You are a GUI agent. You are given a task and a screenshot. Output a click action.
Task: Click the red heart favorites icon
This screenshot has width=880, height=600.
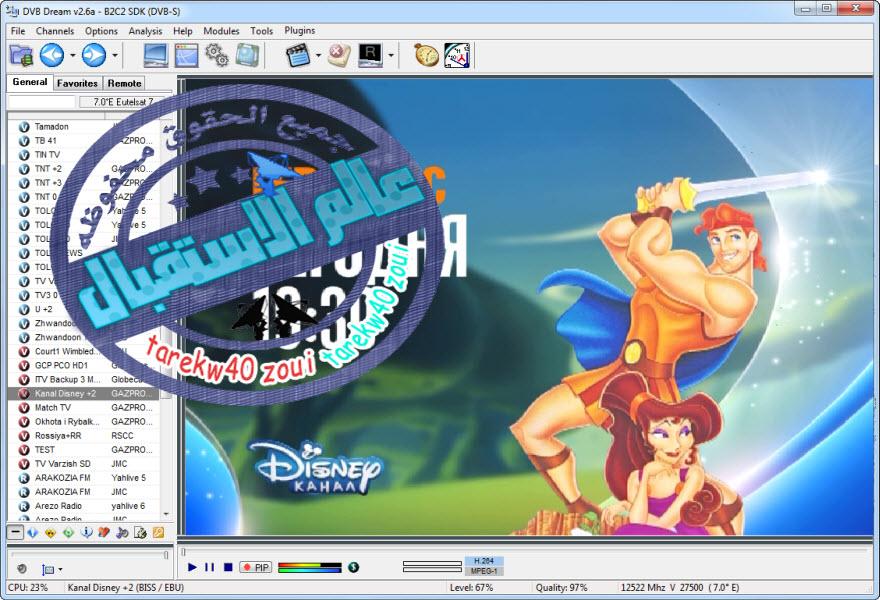[x=104, y=532]
